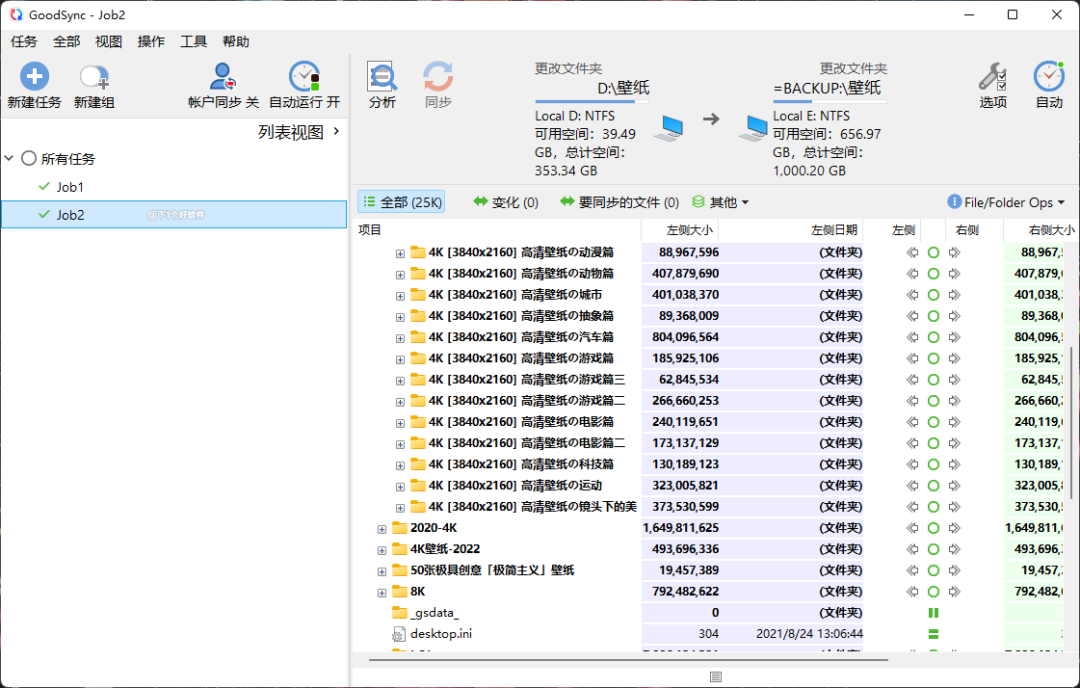Start 分析 (Analyze) with magnifier icon
The image size is (1080, 688).
click(x=382, y=78)
